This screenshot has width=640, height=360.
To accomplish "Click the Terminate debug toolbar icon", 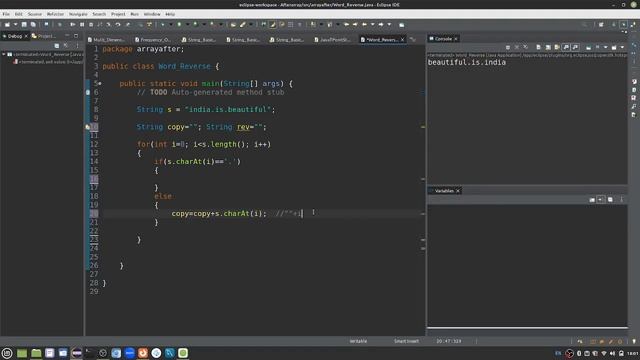I will [91, 24].
